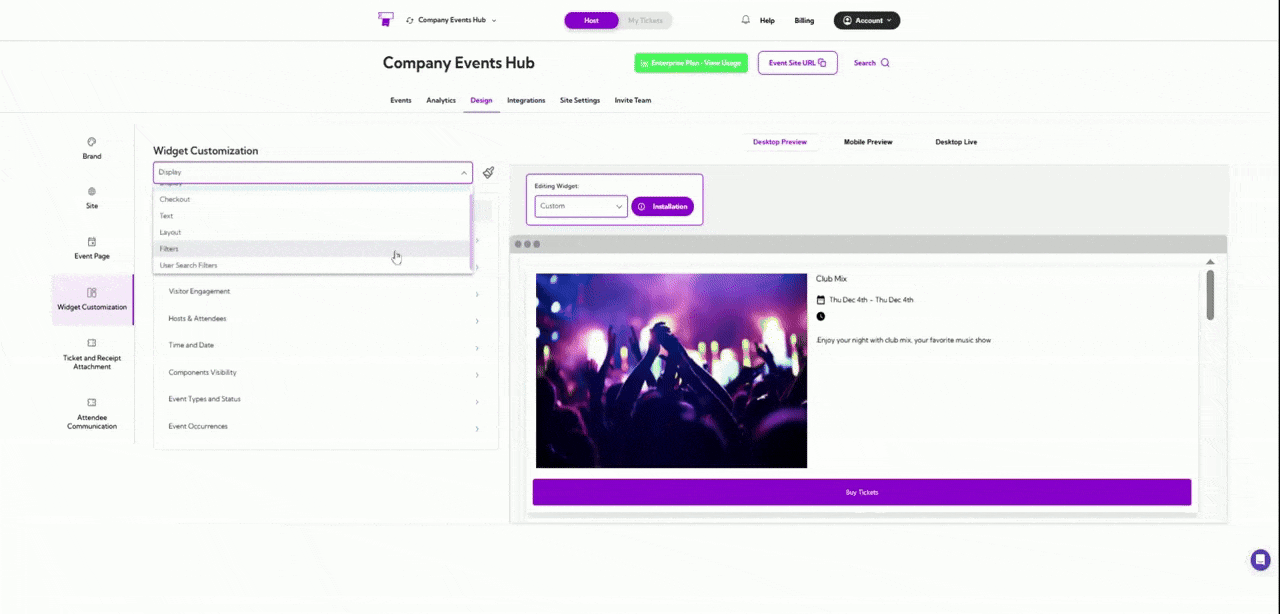Open the Analytics tab
Screen dimensions: 1280x614
441,100
